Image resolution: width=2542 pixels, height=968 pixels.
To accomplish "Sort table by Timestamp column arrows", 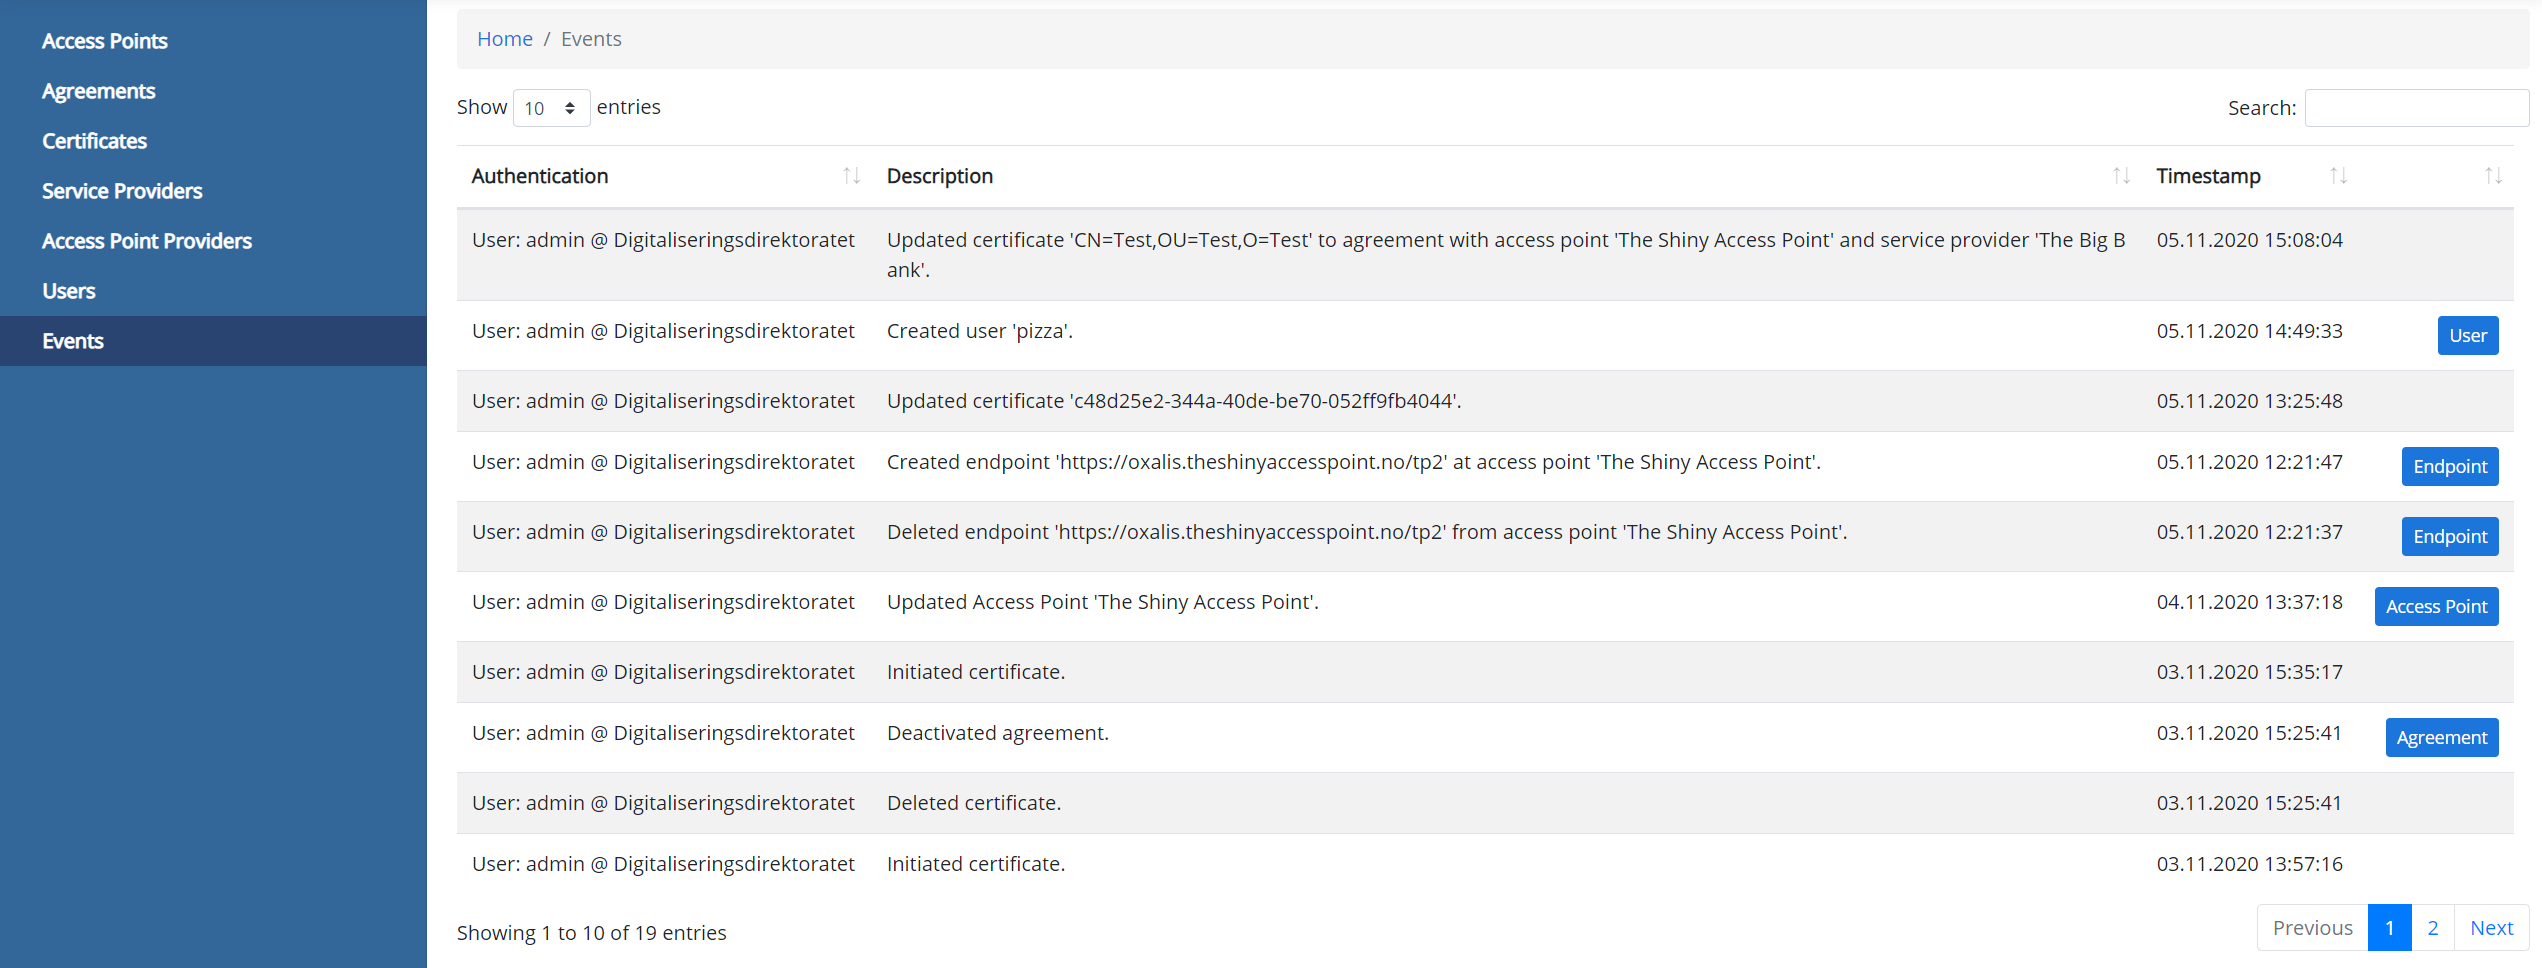I will pos(2337,176).
